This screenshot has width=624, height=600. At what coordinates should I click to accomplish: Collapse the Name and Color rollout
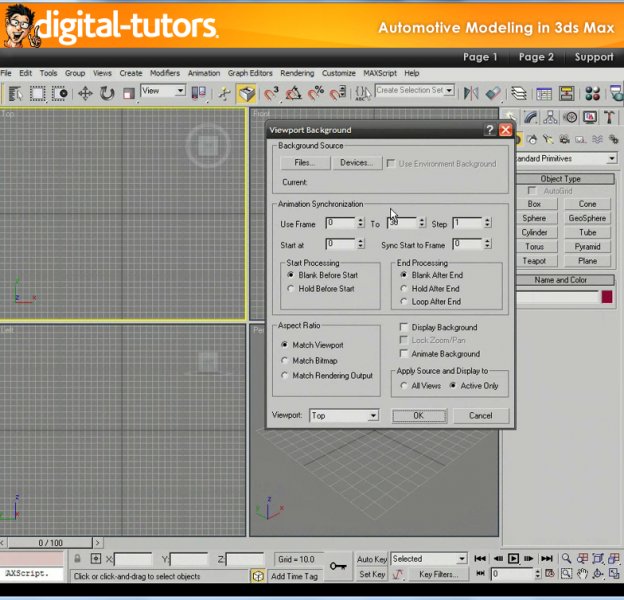coord(560,280)
